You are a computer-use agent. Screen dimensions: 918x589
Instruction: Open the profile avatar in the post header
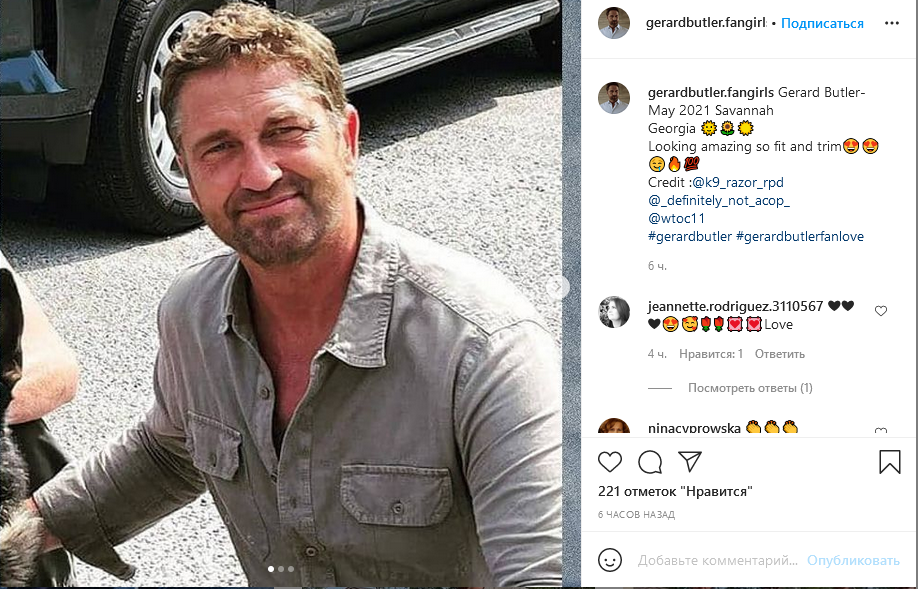point(614,23)
